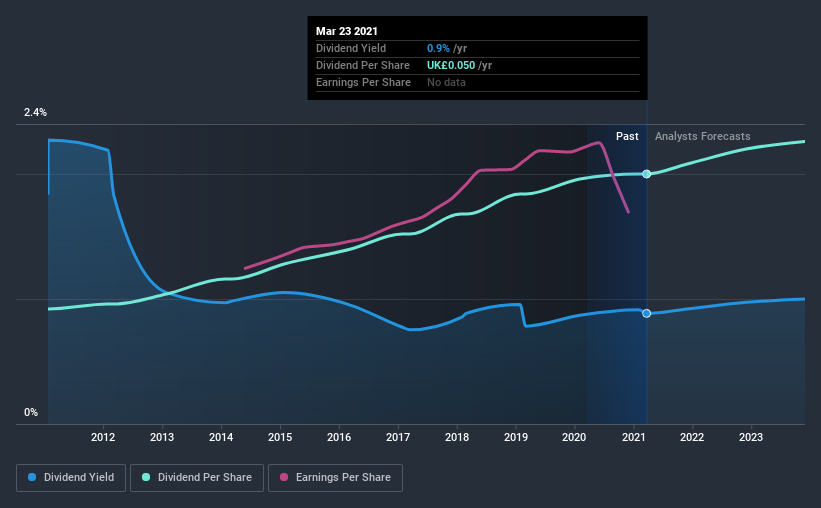Click the Mar 23 2021 tooltip date

click(x=347, y=31)
